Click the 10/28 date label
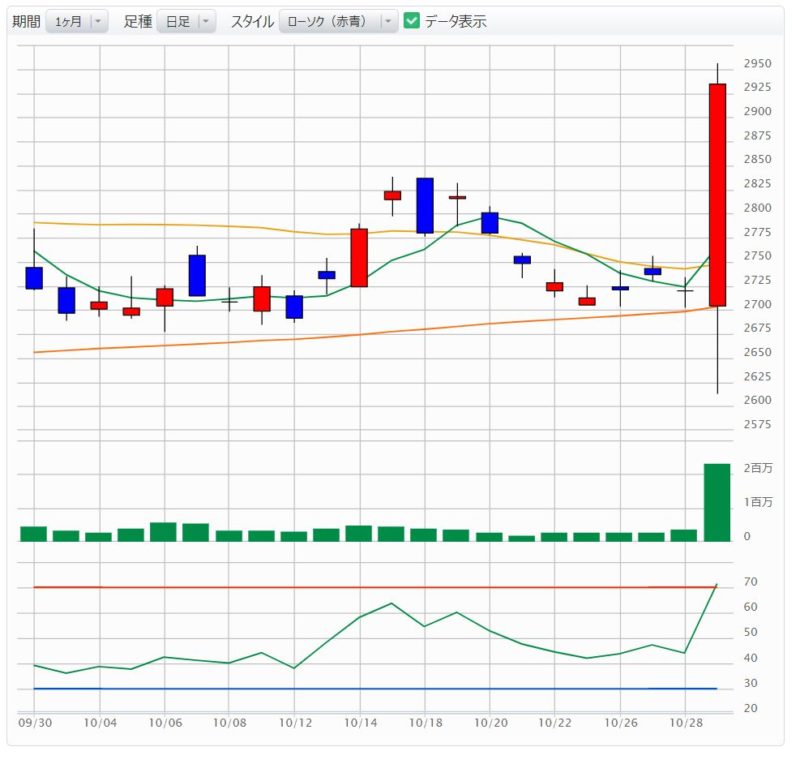The height and width of the screenshot is (764, 800). 686,723
